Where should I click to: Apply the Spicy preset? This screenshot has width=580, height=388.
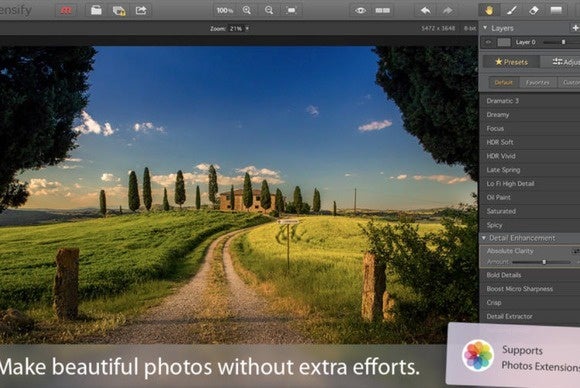tap(530, 225)
